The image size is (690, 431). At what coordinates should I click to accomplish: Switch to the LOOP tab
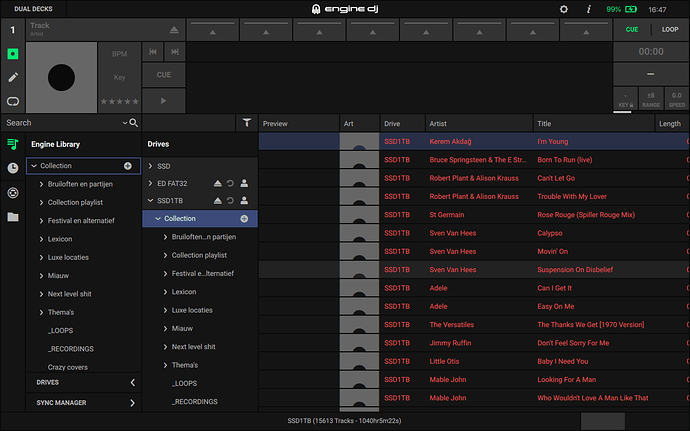[670, 29]
